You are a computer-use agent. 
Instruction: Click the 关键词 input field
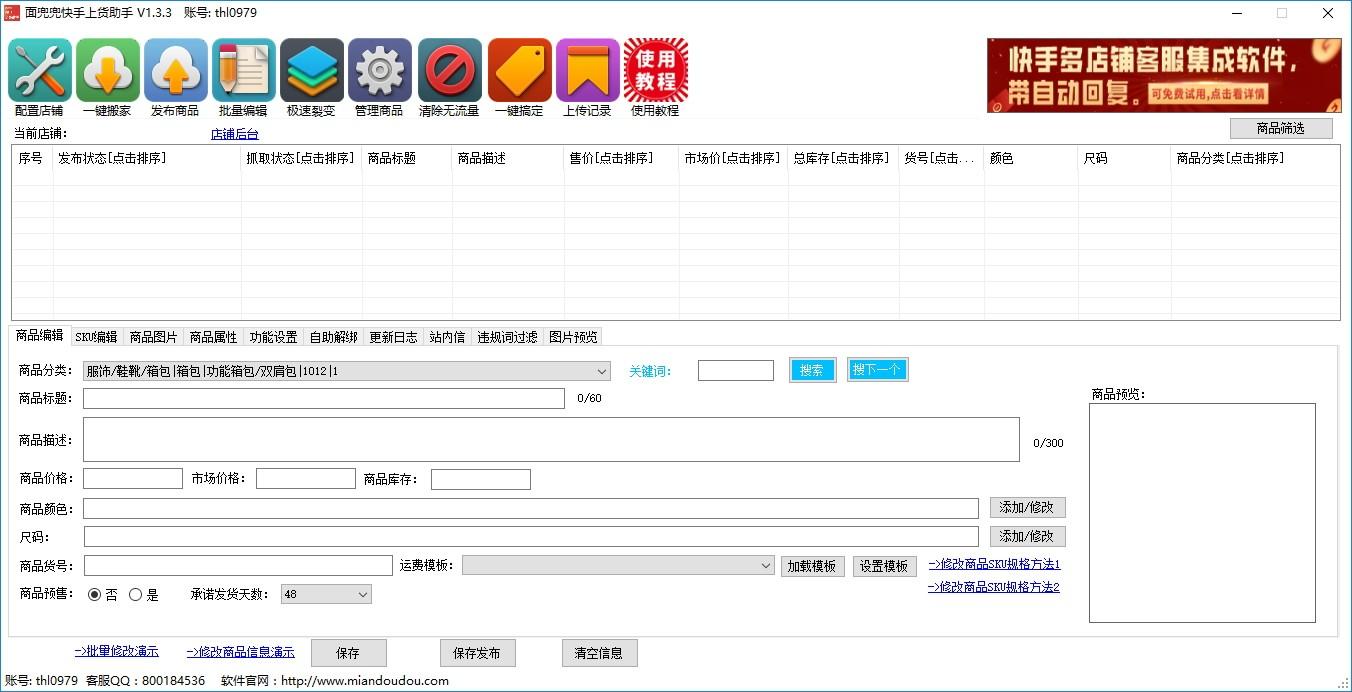click(736, 371)
